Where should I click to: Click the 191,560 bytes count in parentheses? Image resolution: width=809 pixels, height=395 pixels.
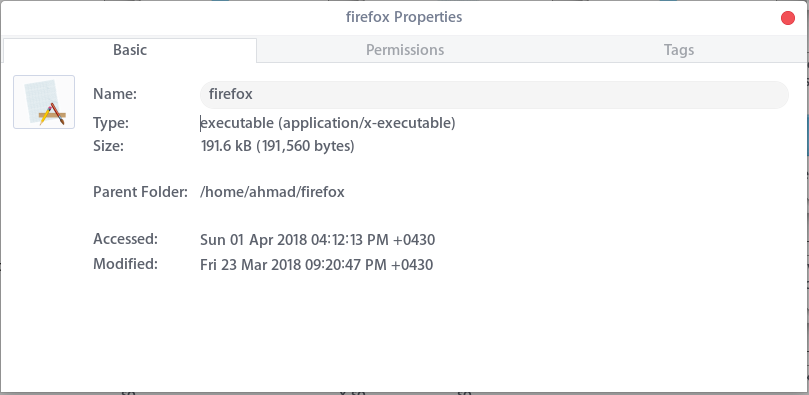pos(305,146)
